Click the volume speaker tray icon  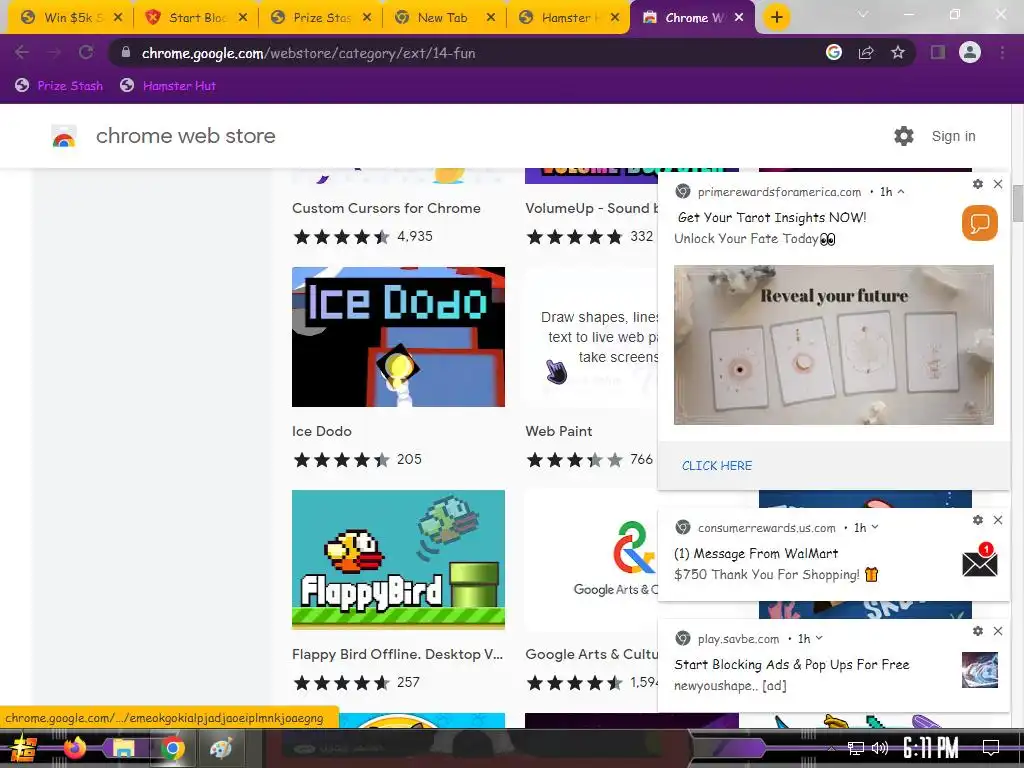click(880, 748)
